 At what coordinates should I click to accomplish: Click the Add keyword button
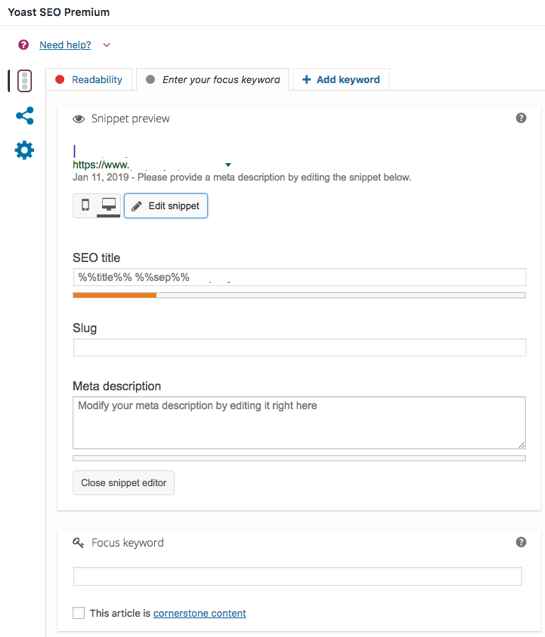pyautogui.click(x=341, y=80)
